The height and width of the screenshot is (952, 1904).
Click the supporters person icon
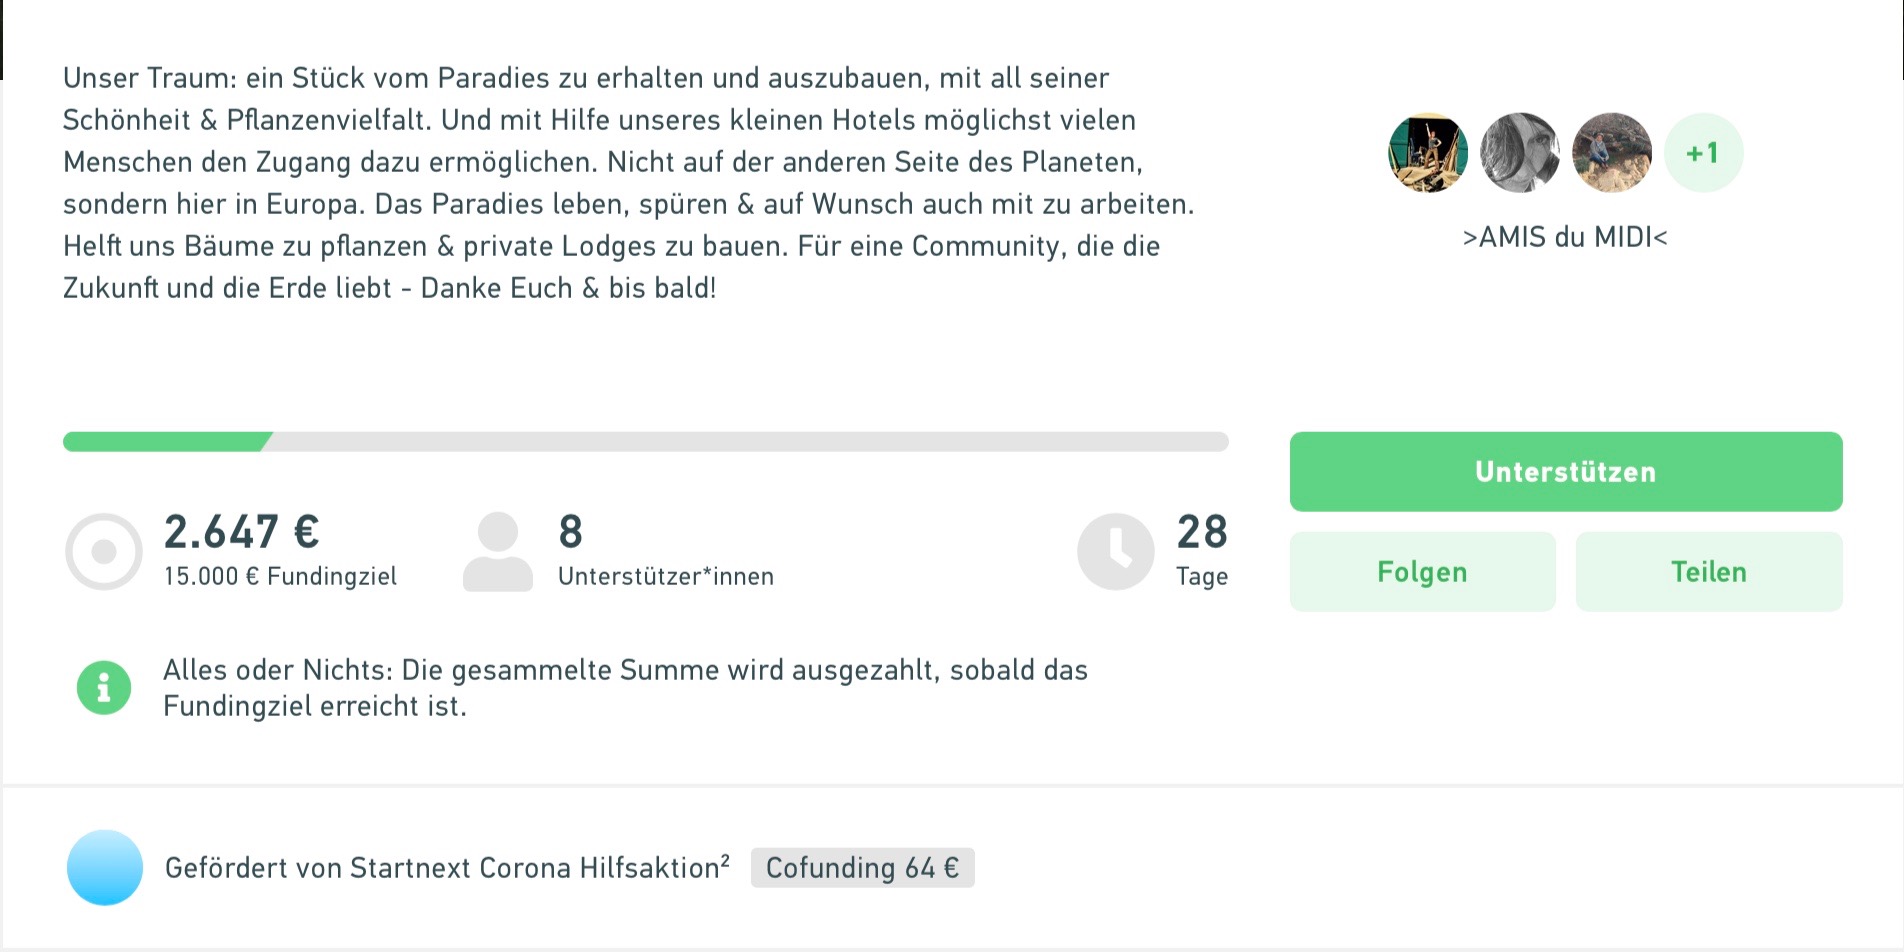coord(498,552)
